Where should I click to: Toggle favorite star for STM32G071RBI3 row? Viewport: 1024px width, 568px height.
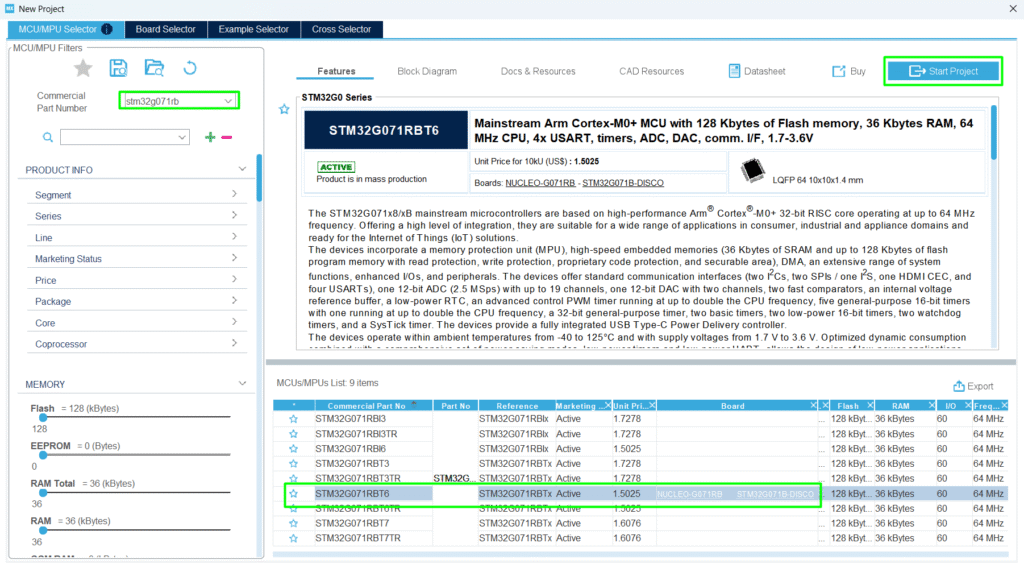pos(293,420)
